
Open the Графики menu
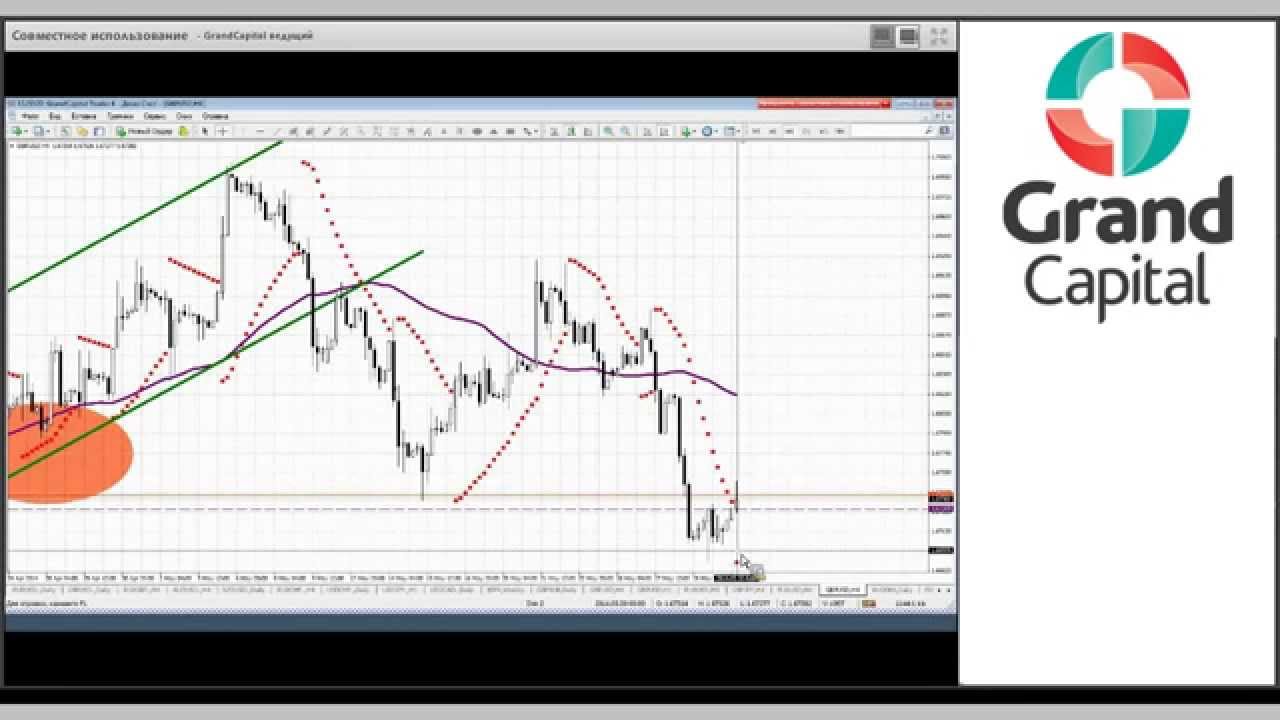click(120, 116)
